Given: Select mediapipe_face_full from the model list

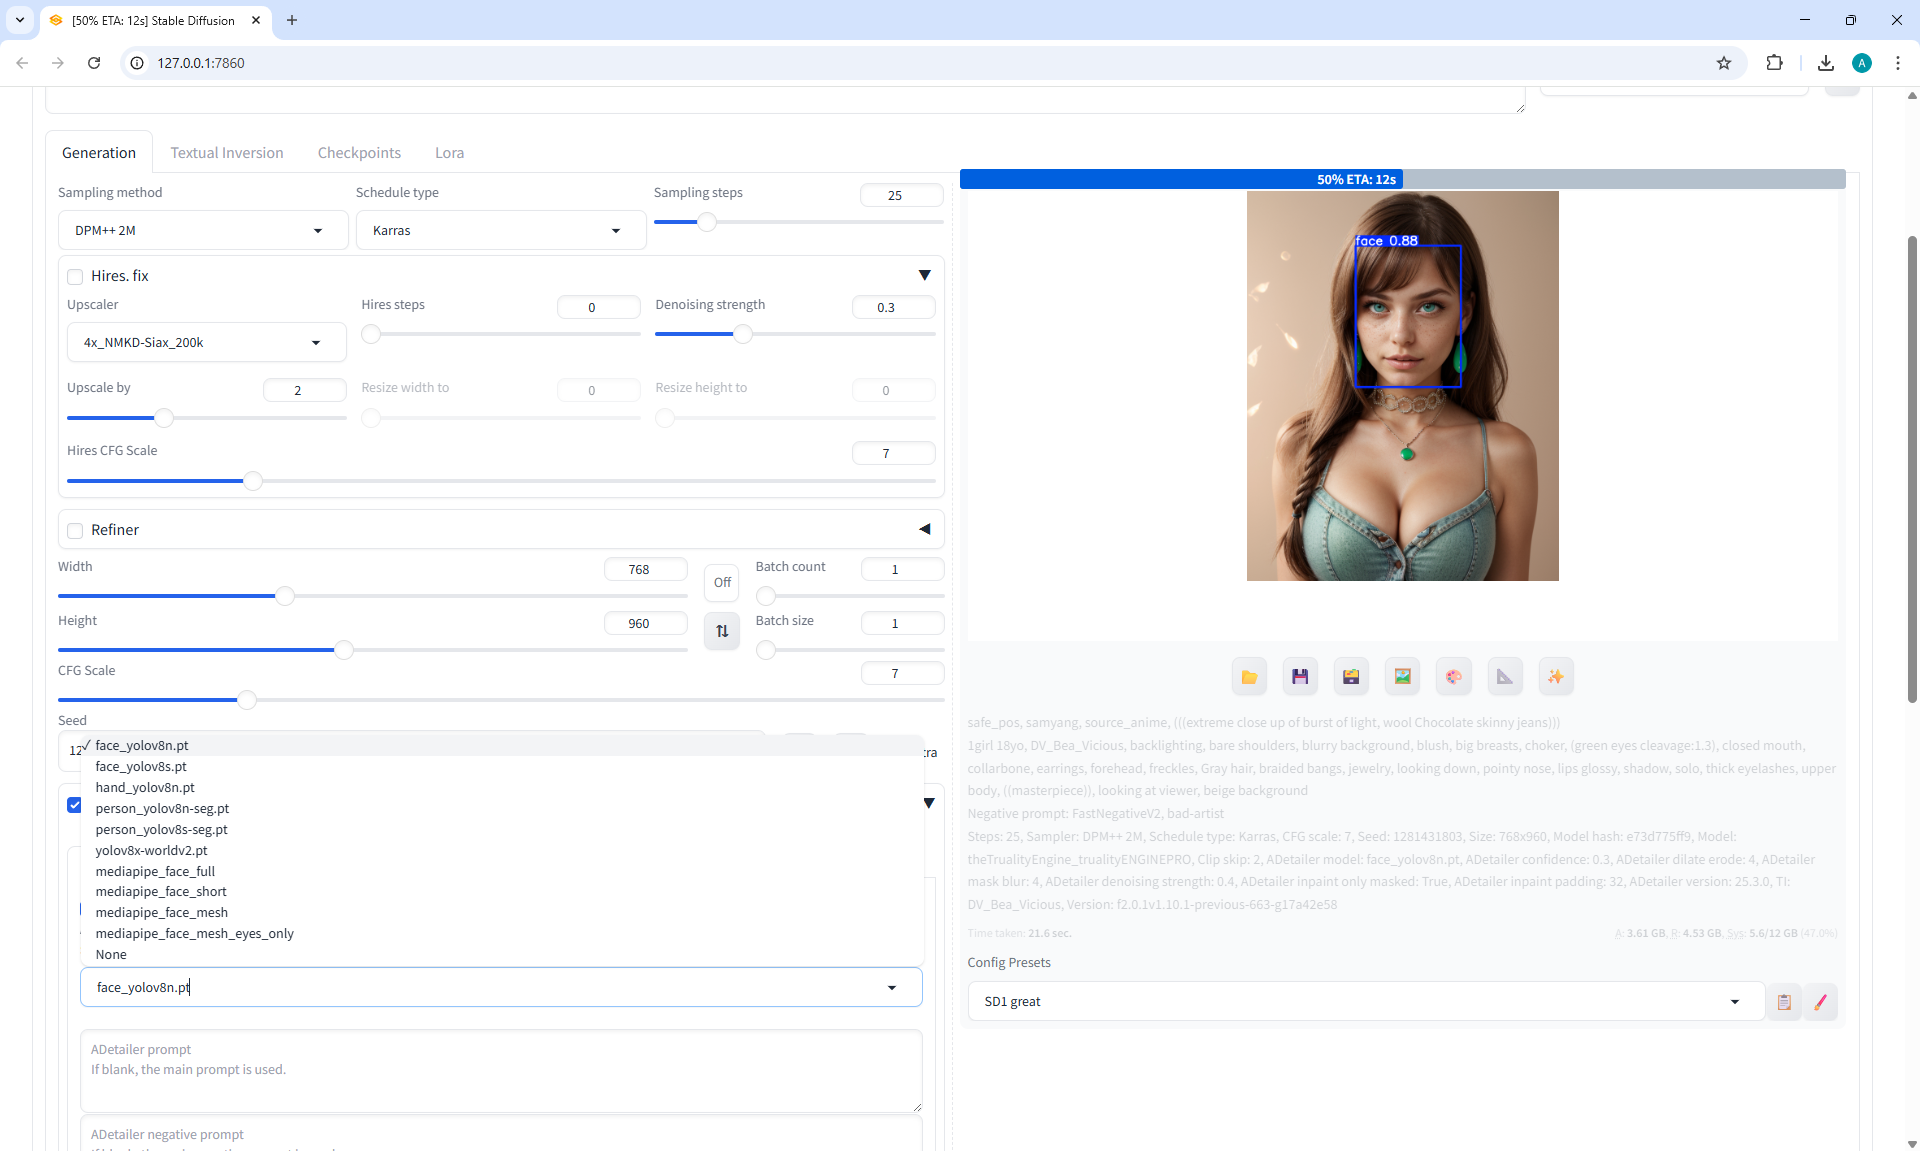Looking at the screenshot, I should coord(155,871).
